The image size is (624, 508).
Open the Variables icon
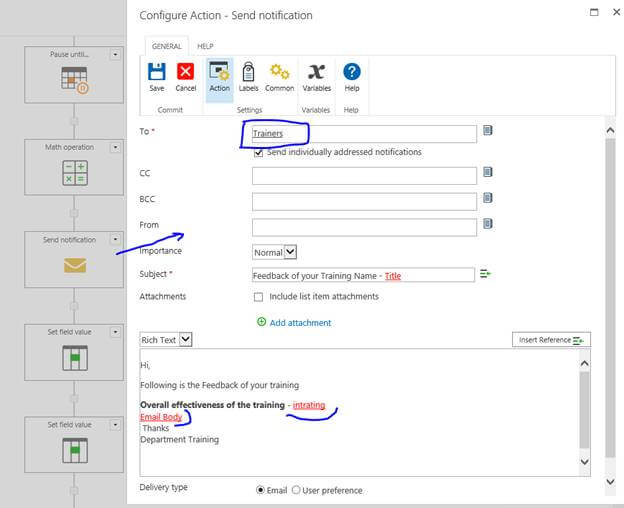pyautogui.click(x=316, y=72)
